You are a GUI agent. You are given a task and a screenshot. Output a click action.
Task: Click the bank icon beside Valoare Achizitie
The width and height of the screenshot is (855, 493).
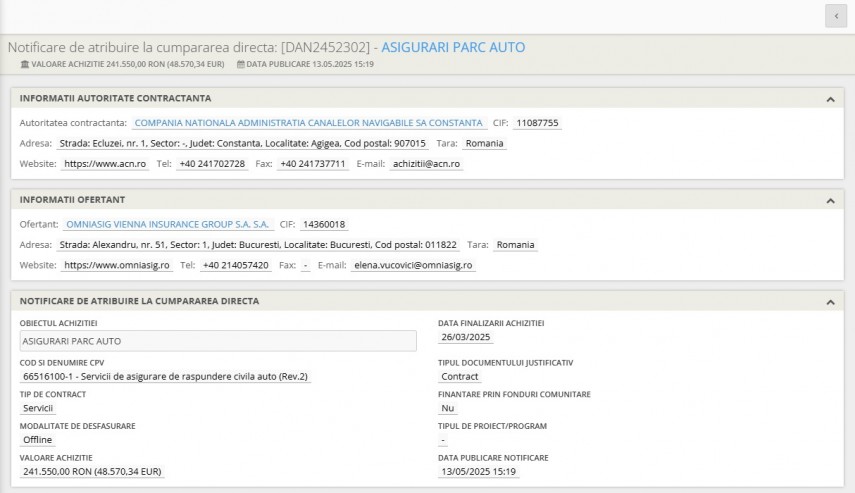point(25,64)
